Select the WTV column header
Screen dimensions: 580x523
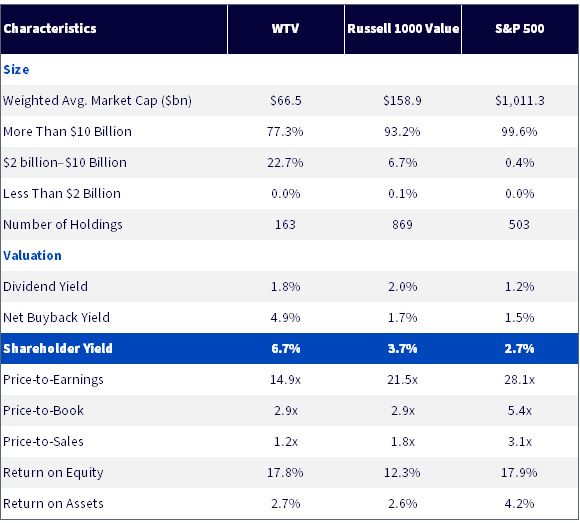(x=285, y=28)
